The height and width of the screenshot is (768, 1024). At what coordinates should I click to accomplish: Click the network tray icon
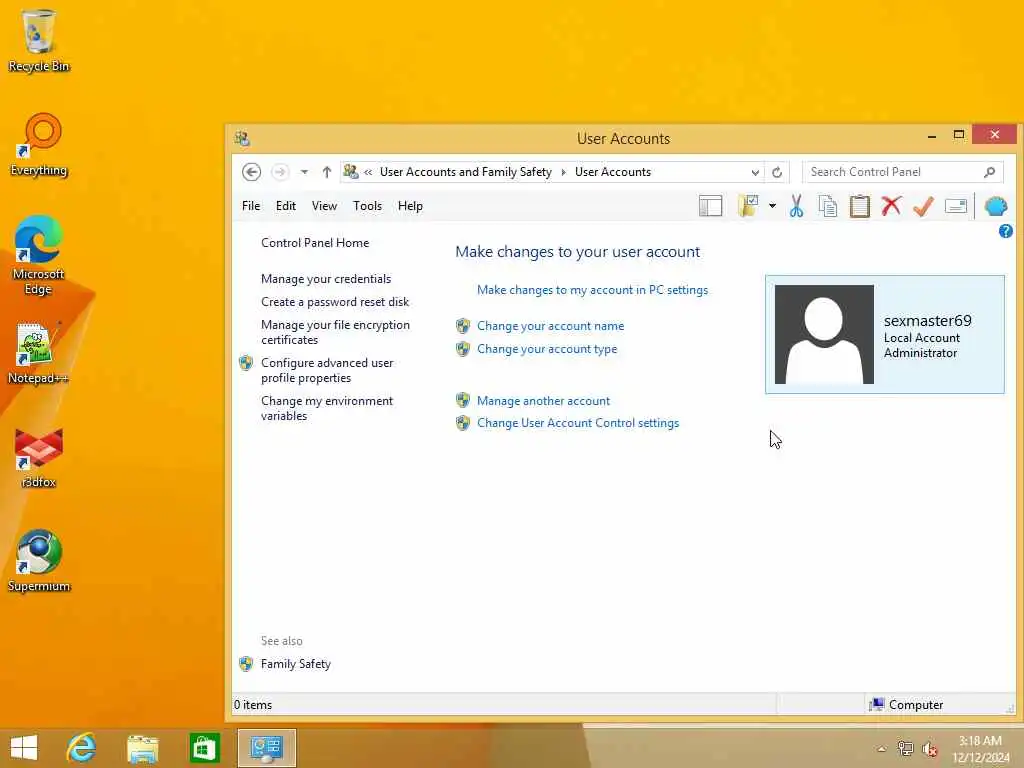click(905, 749)
